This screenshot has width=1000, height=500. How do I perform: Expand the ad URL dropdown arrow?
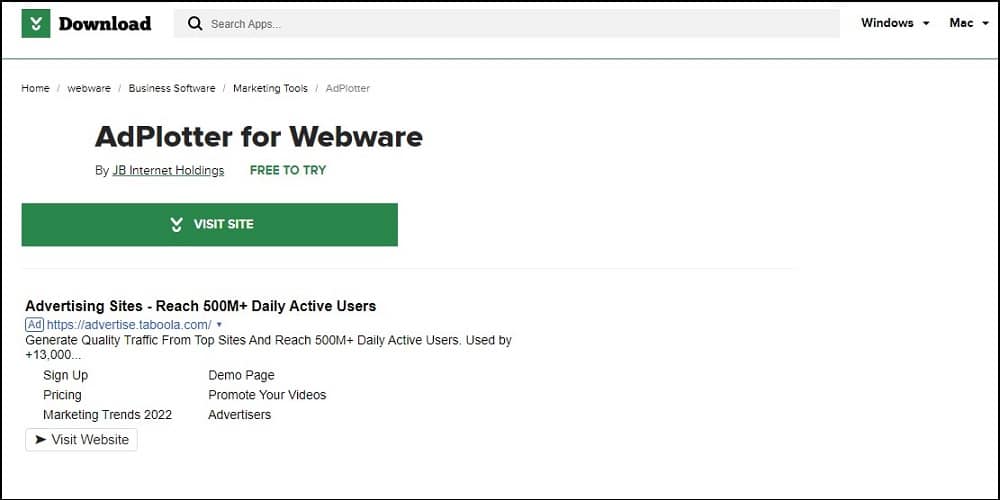click(219, 325)
